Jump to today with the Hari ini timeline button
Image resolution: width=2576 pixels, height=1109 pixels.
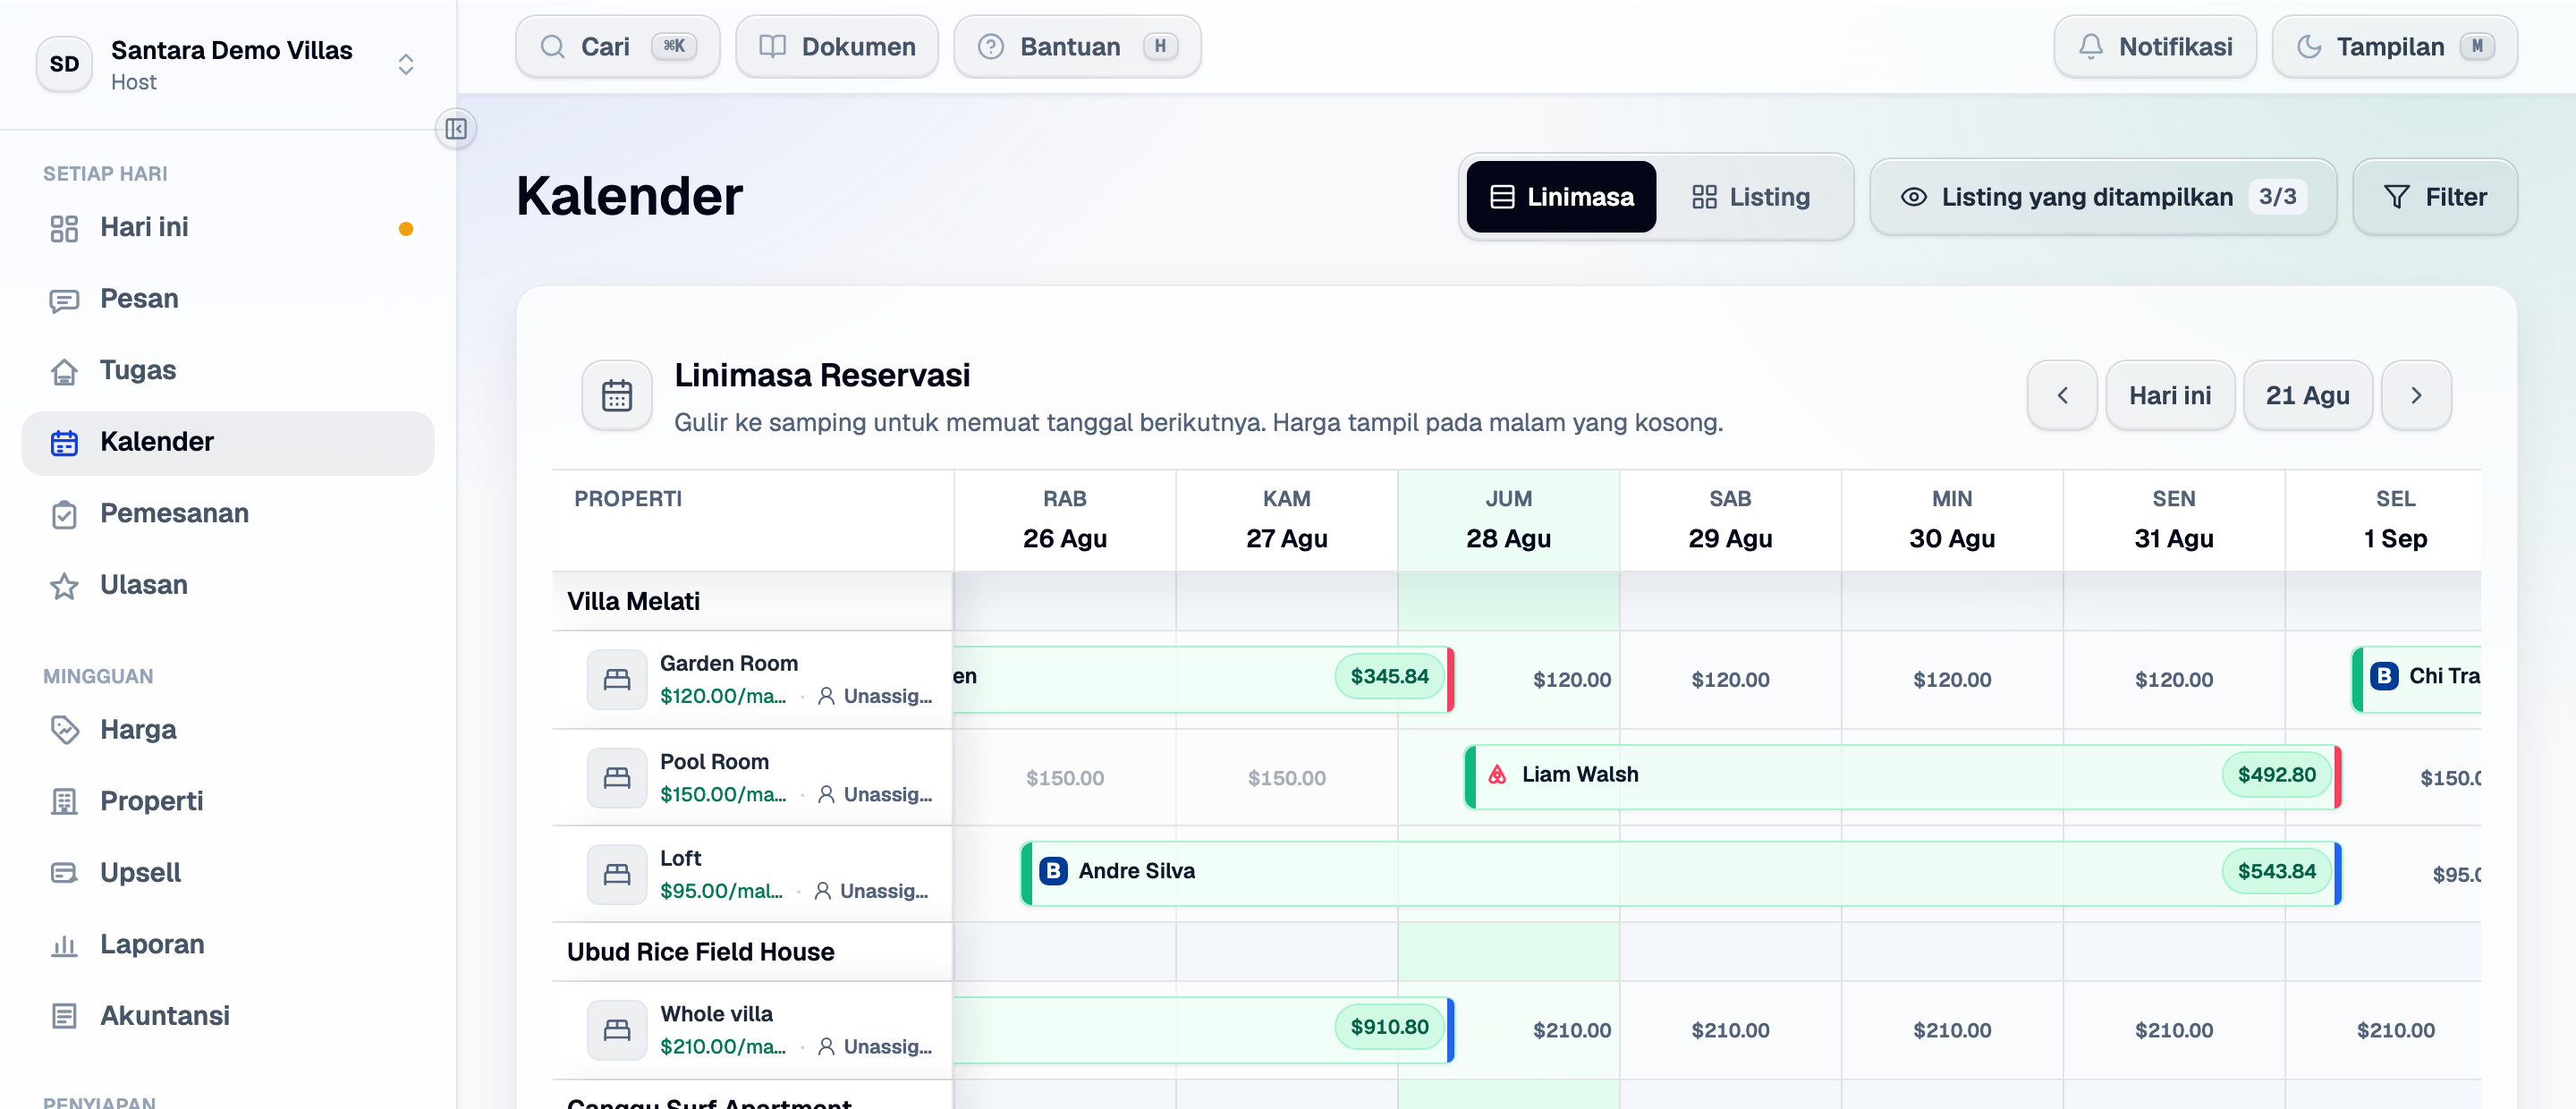point(2170,396)
